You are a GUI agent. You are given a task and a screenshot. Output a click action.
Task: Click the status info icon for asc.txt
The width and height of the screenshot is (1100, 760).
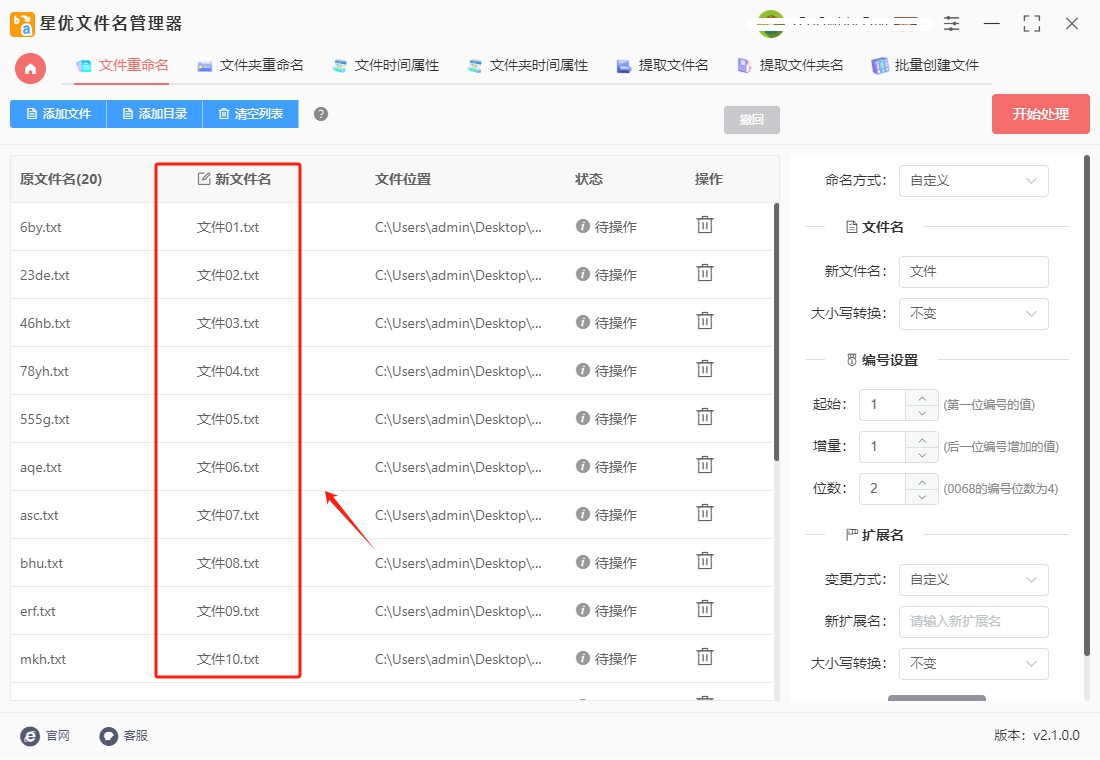[582, 514]
